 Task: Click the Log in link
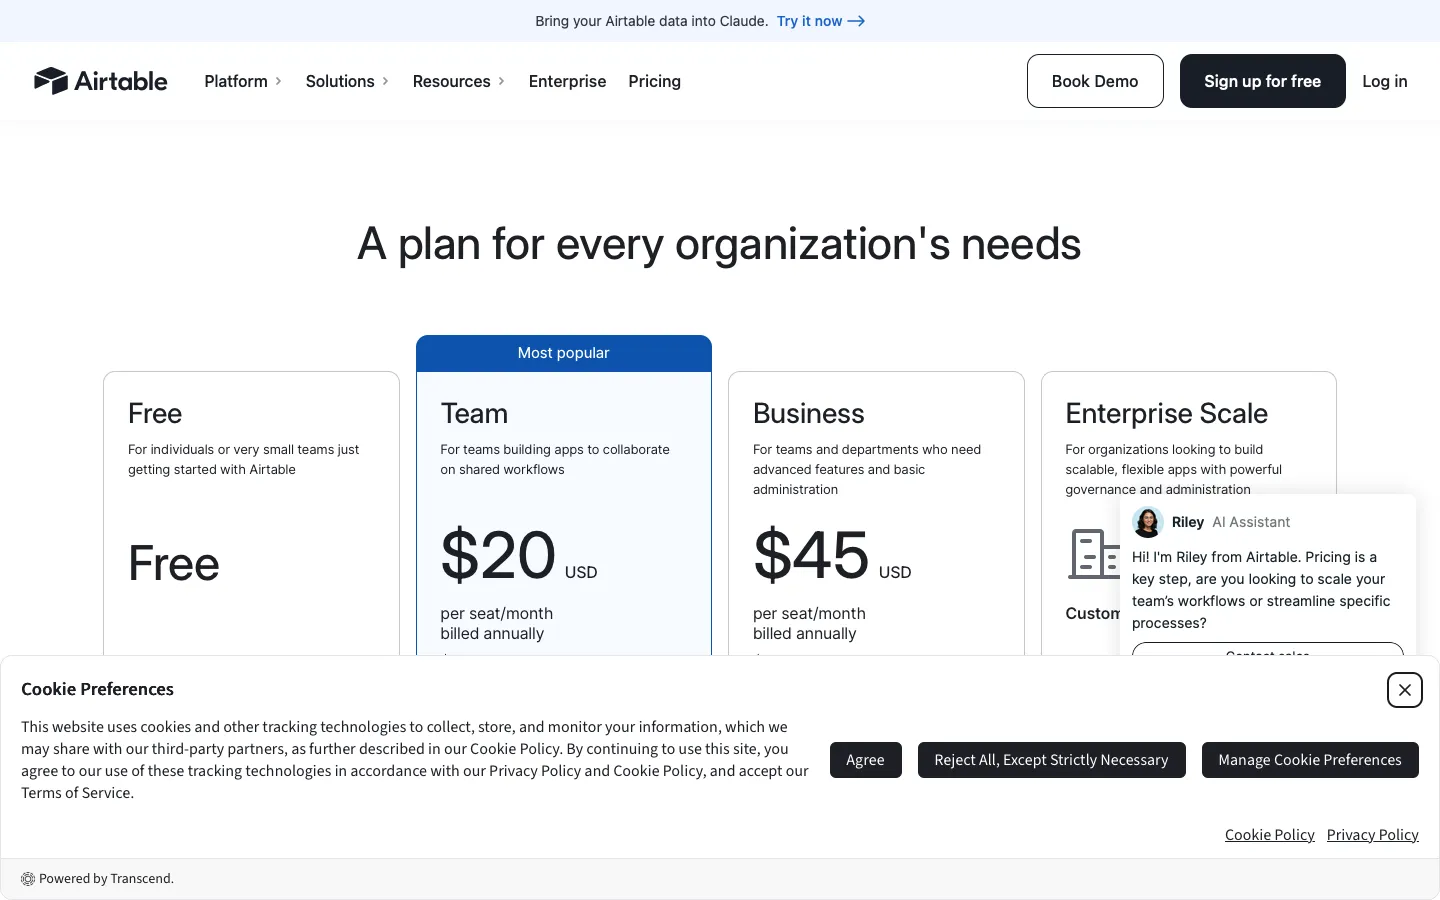coord(1384,81)
